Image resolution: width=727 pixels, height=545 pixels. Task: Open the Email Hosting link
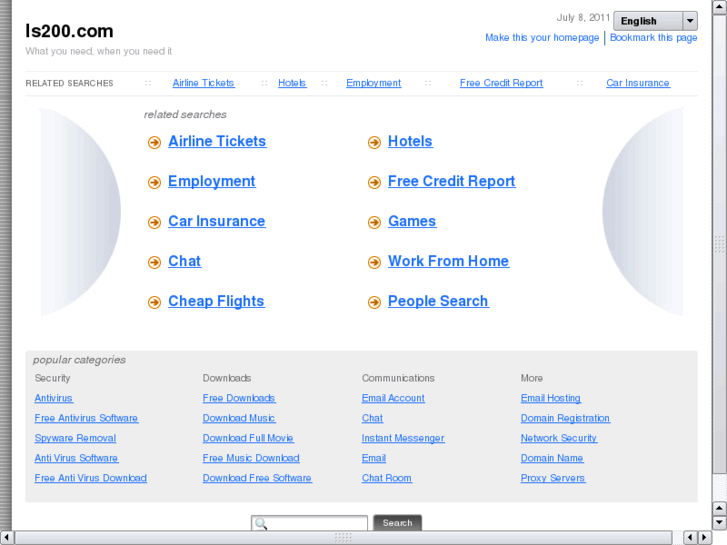(550, 398)
